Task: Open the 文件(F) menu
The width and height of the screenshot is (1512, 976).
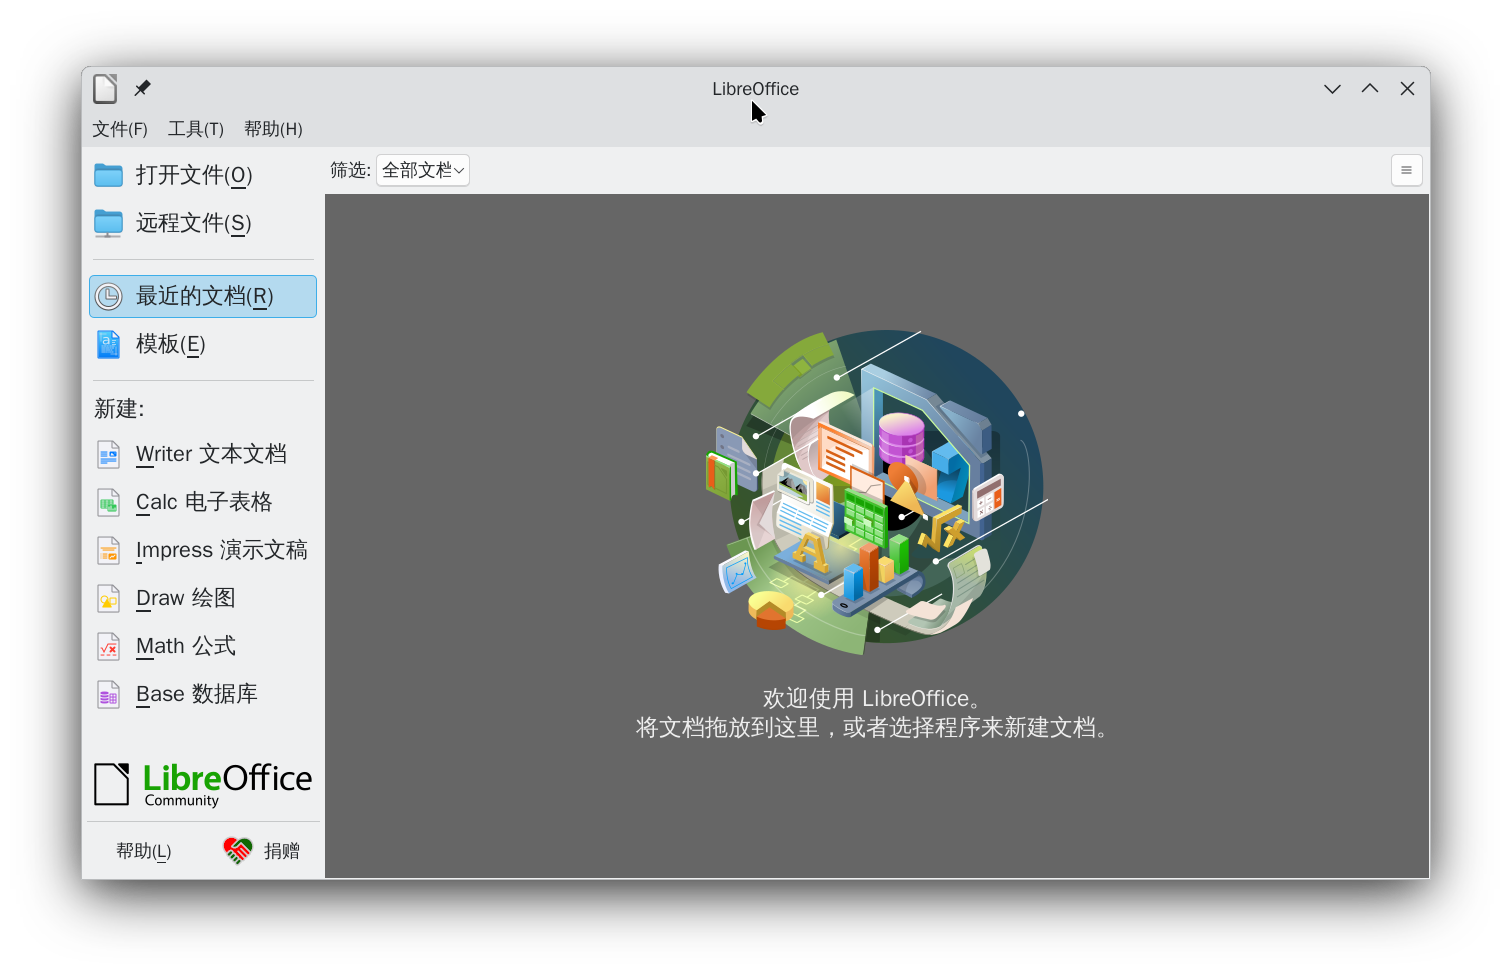Action: (x=119, y=129)
